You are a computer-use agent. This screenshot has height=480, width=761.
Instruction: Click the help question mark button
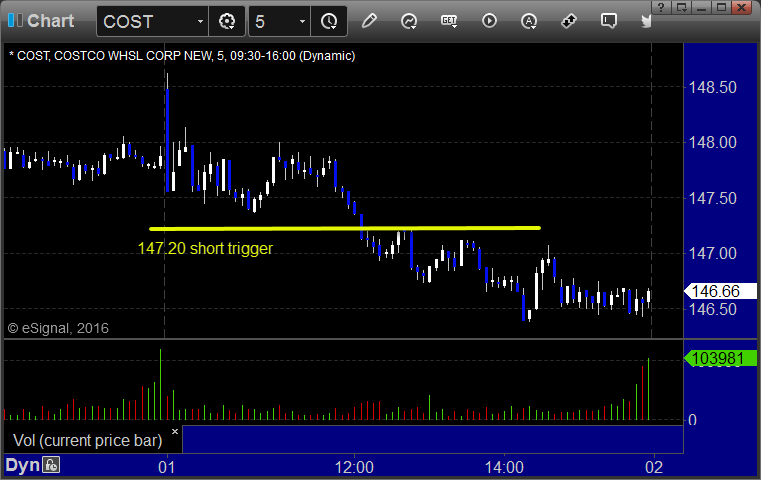tap(661, 7)
